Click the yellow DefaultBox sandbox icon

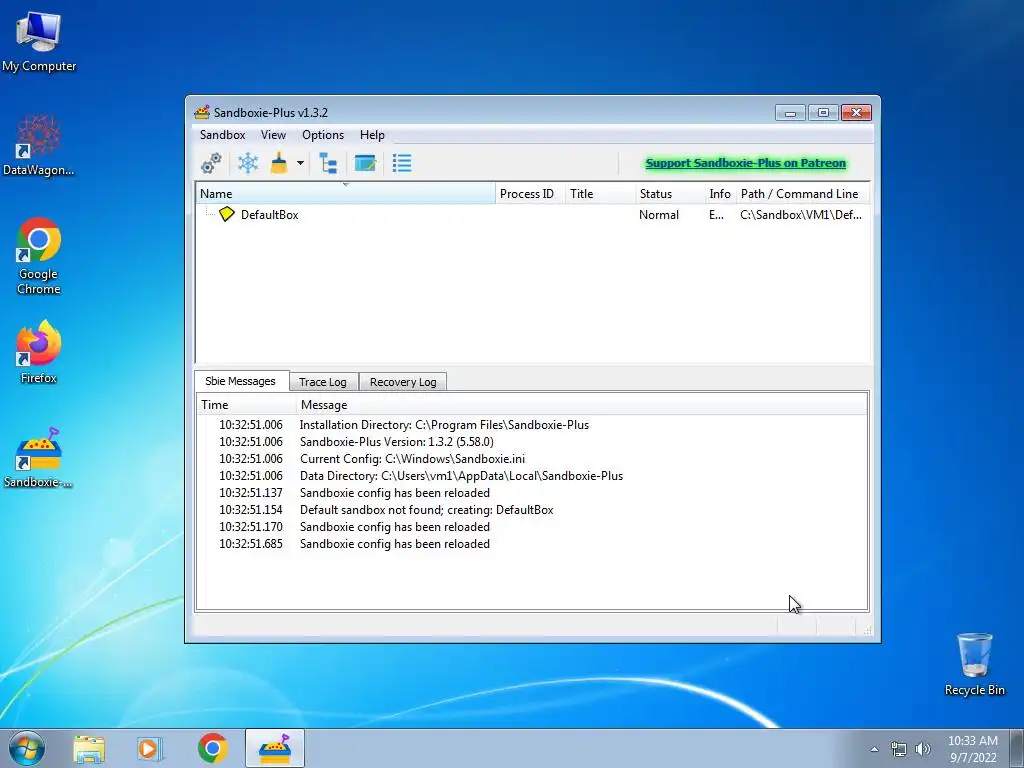[x=227, y=214]
